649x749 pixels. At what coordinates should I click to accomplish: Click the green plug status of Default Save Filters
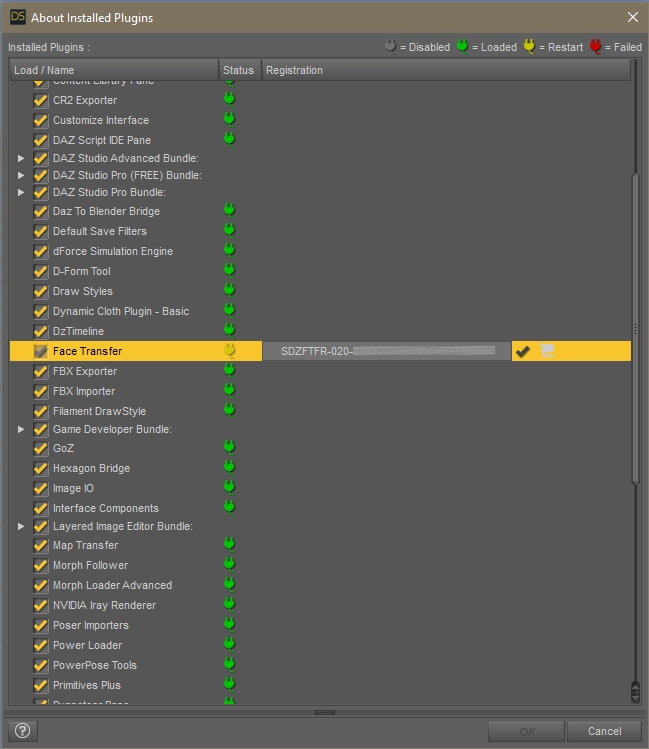pyautogui.click(x=230, y=230)
